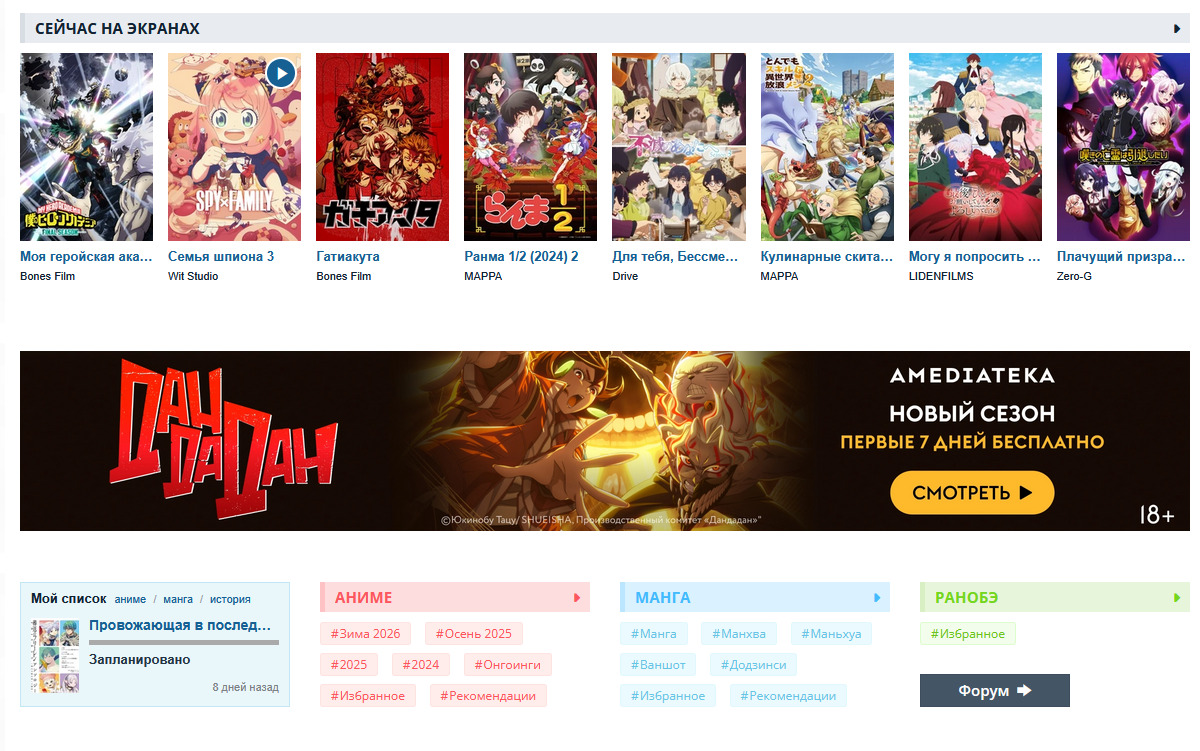
Task: Open the РАНОБЭ section arrow
Action: (x=1177, y=598)
